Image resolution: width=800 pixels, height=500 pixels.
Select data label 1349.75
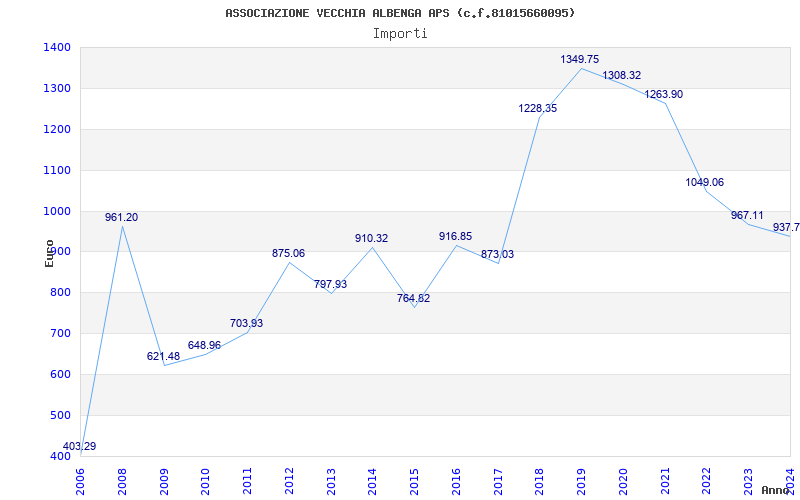[580, 59]
